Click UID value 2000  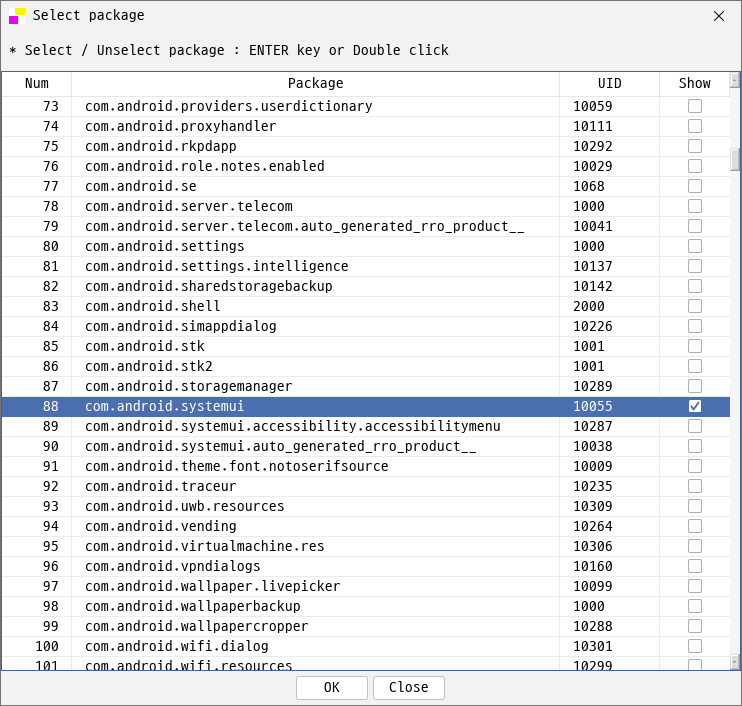[x=589, y=307]
